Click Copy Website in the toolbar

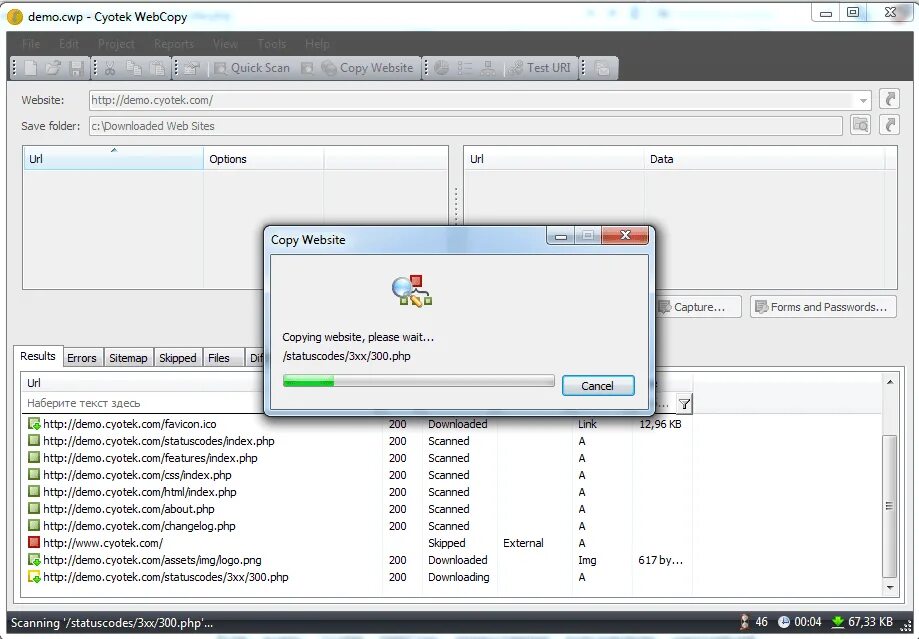[368, 68]
